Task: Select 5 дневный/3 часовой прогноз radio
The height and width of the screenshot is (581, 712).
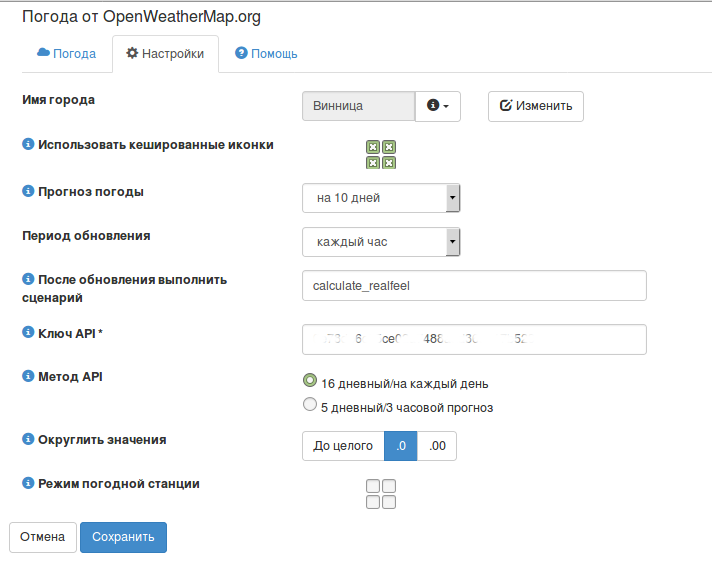Action: pos(310,404)
